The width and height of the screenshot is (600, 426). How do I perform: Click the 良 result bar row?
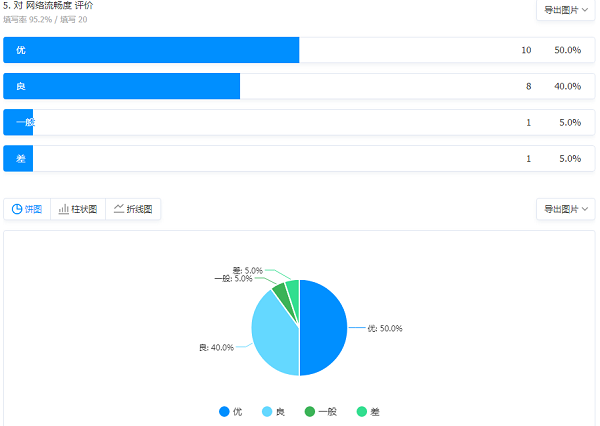pyautogui.click(x=299, y=86)
